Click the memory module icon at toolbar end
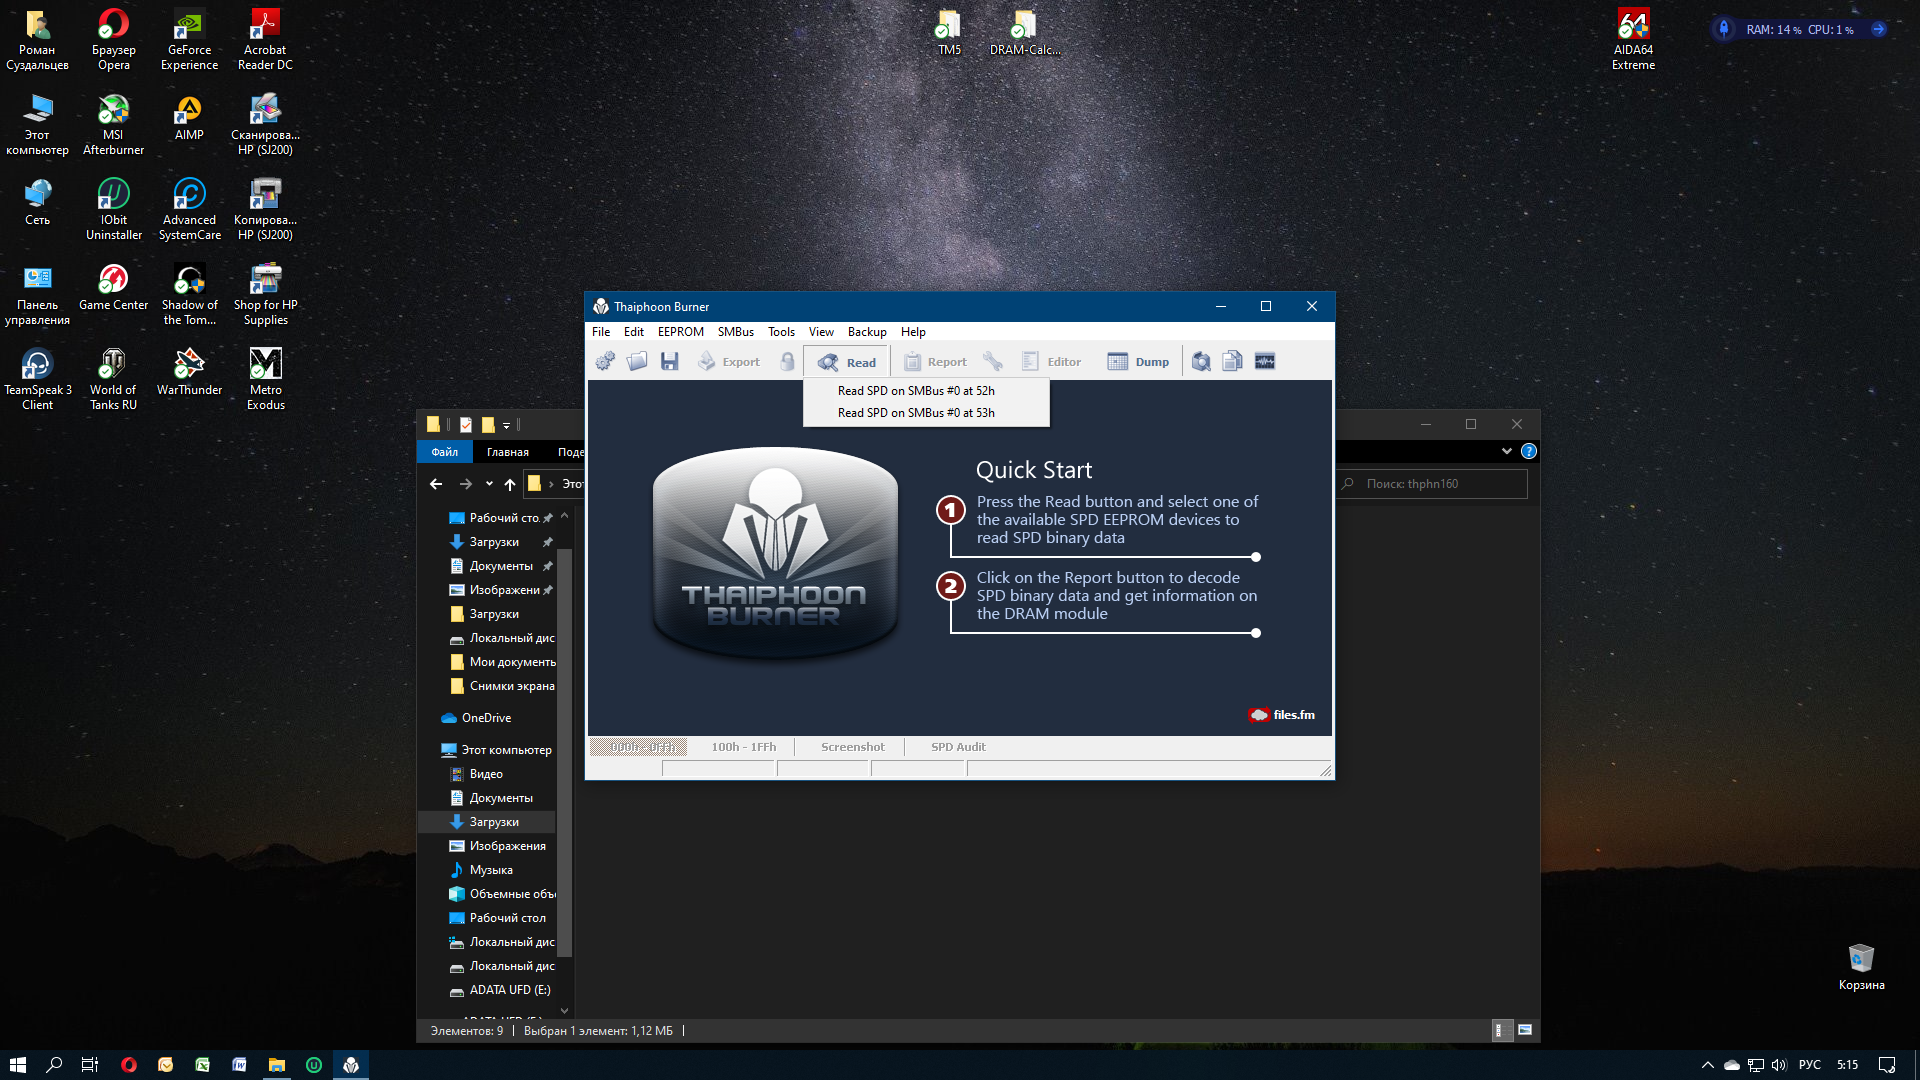1920x1080 pixels. [1265, 362]
